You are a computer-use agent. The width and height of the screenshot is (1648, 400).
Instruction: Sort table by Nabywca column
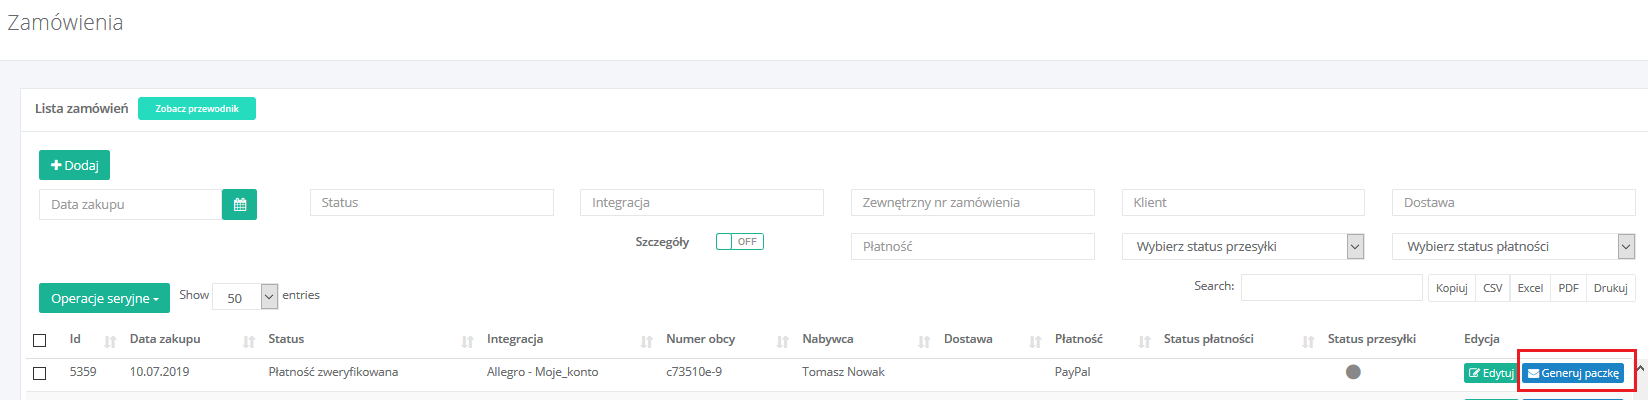tap(828, 339)
